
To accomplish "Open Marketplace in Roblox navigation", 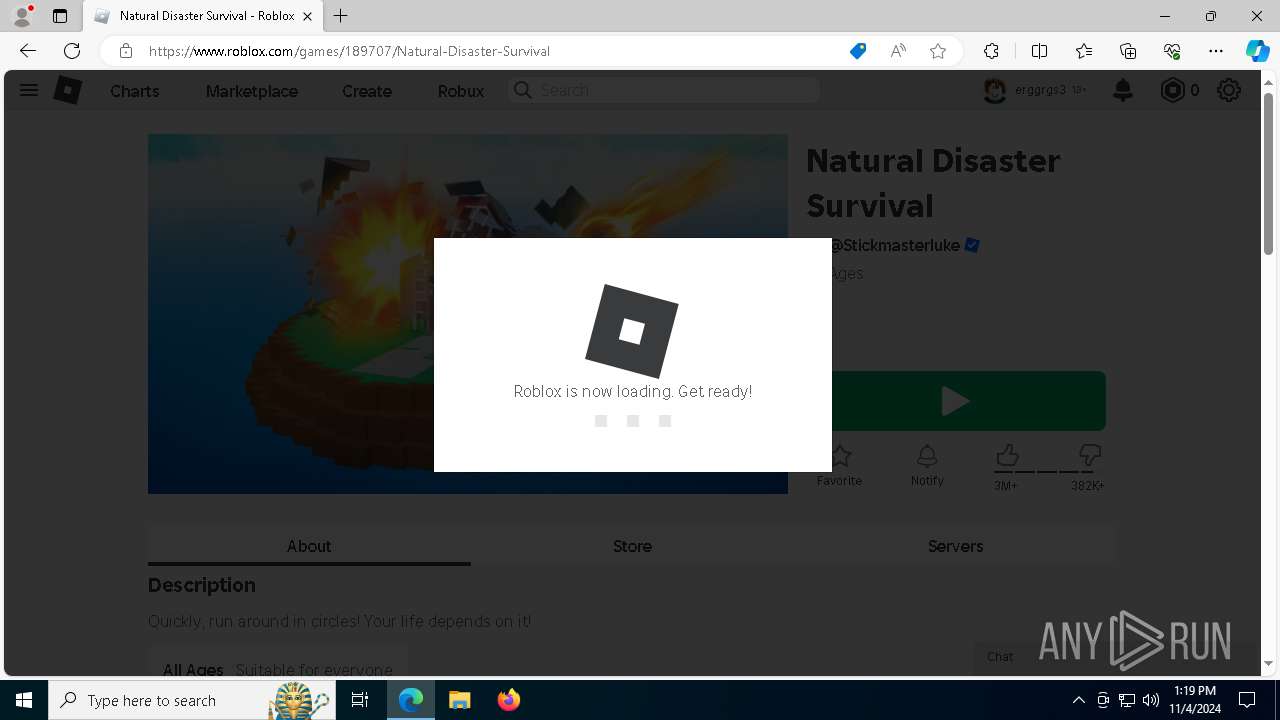I will click(x=252, y=91).
